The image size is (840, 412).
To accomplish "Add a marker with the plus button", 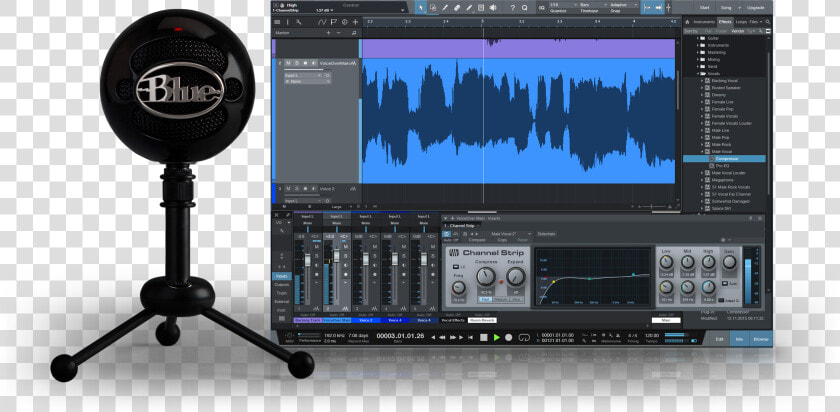I will pos(328,33).
